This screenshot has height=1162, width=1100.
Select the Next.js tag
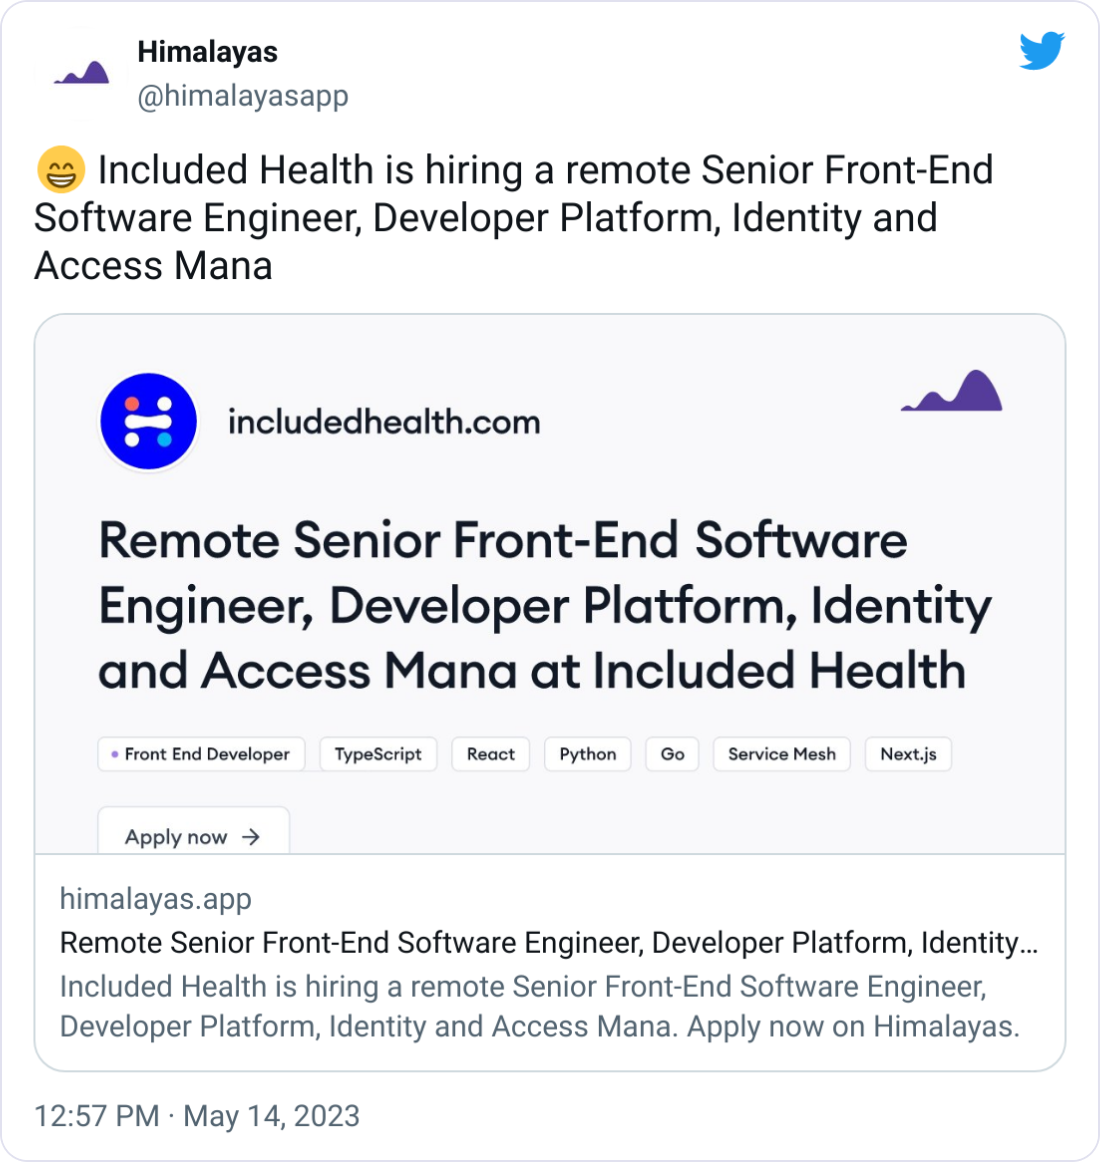coord(907,754)
